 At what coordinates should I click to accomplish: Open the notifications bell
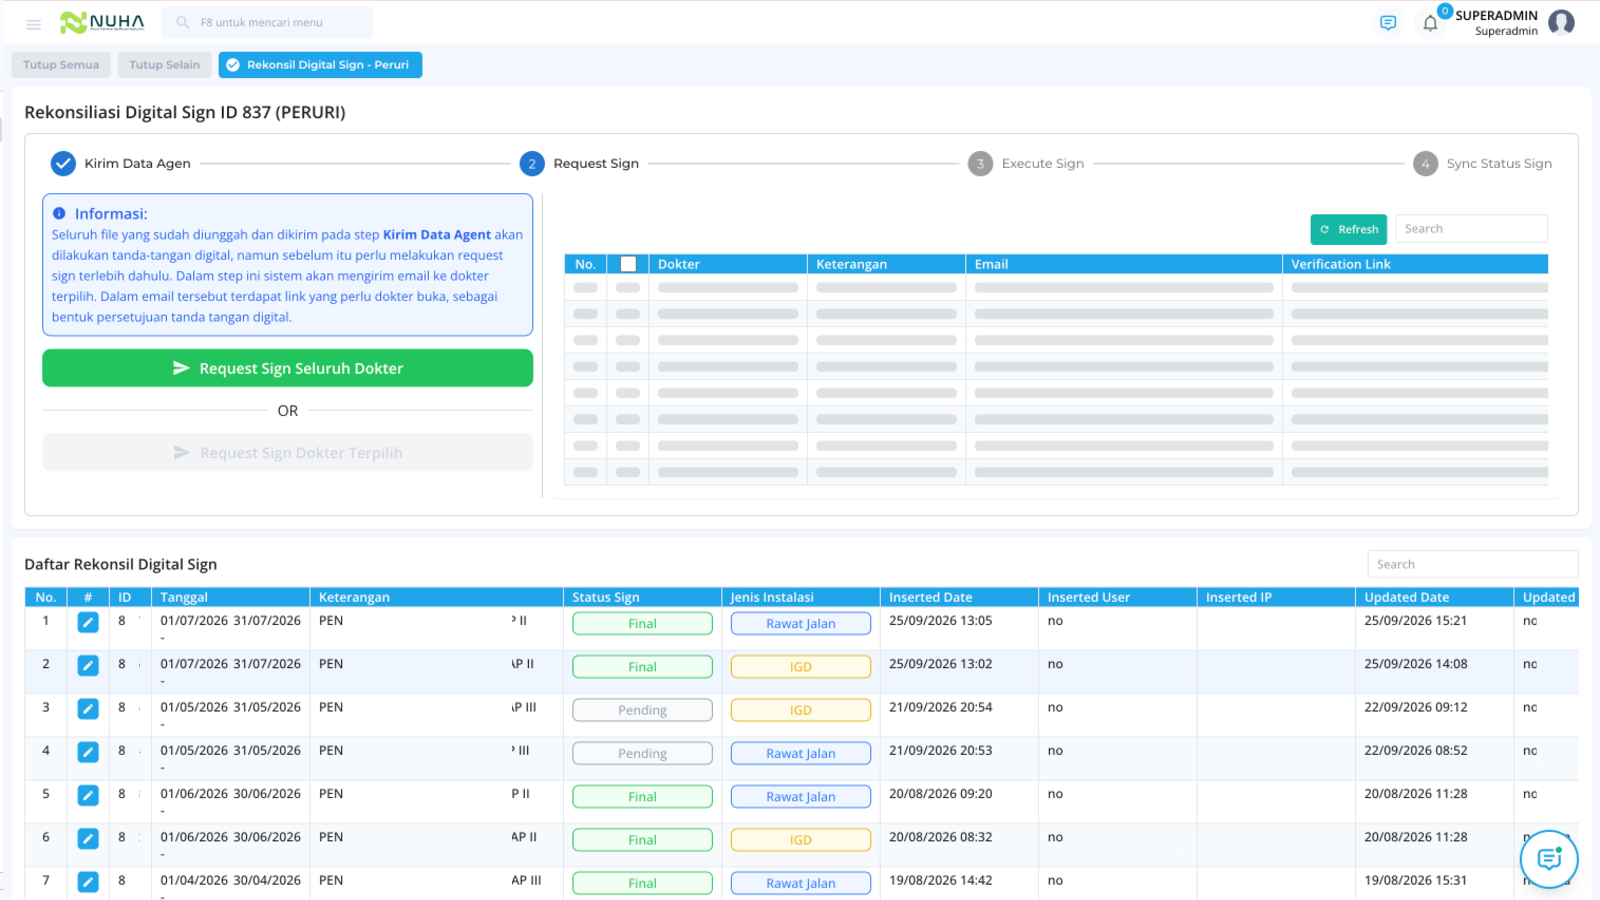tap(1430, 23)
